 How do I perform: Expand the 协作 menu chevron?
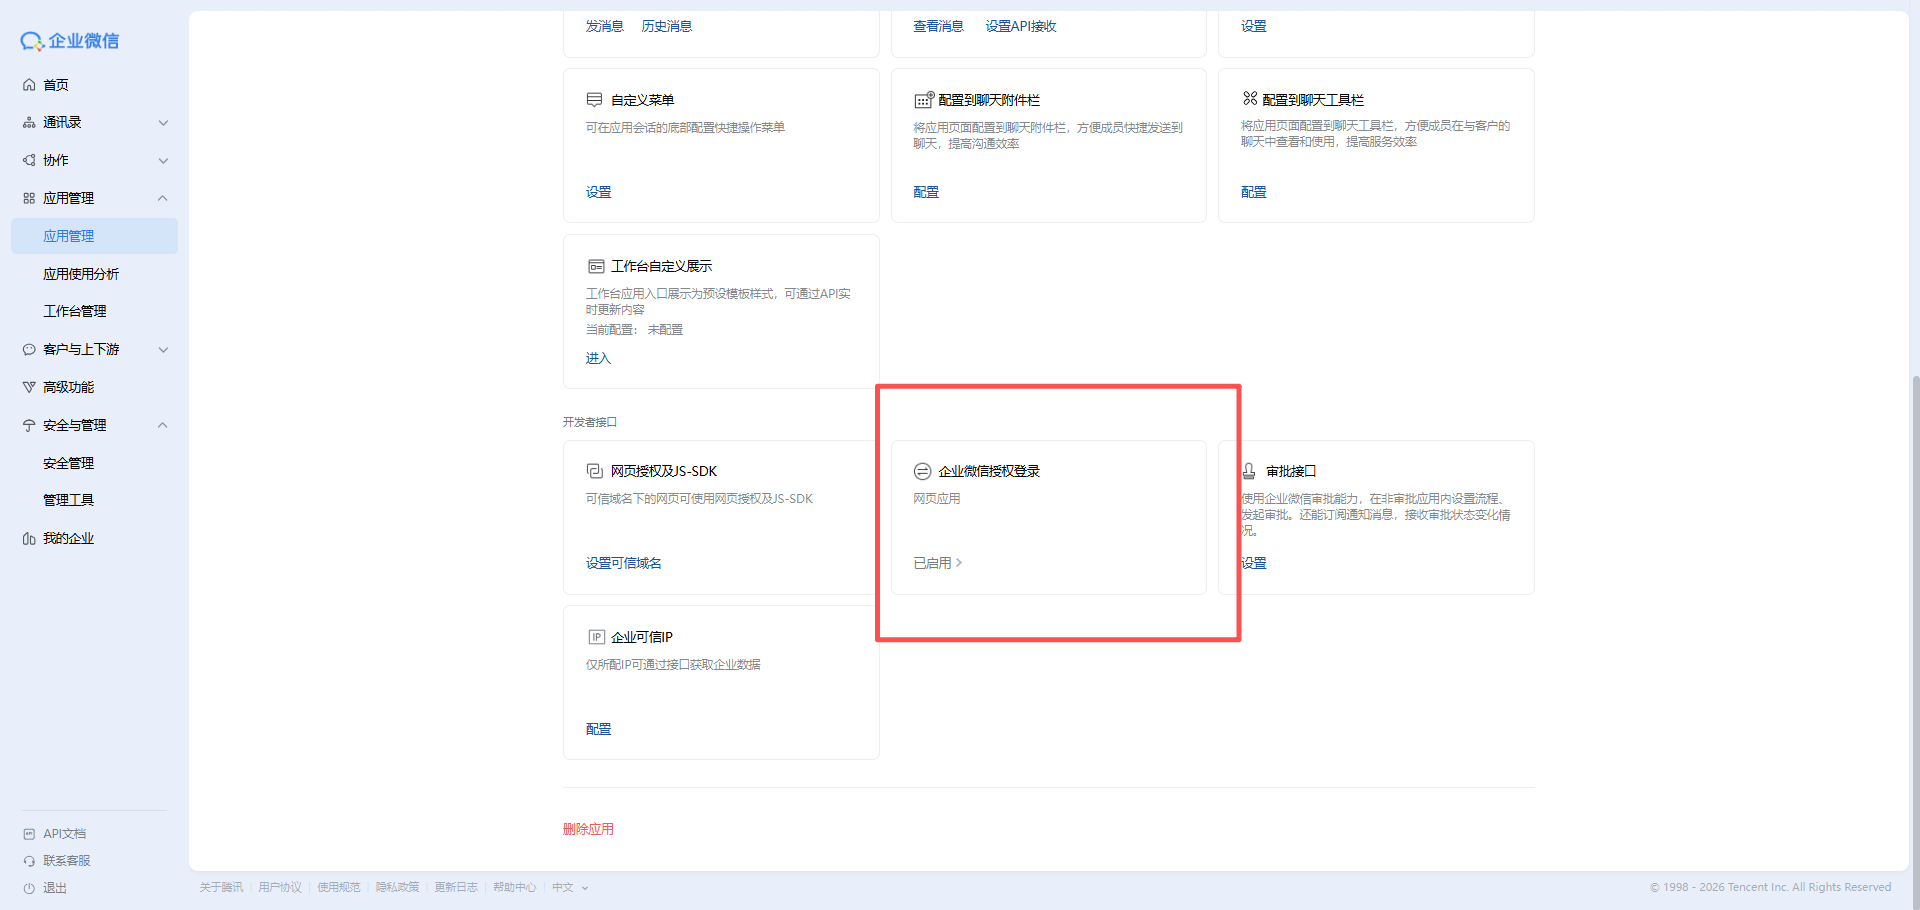tap(163, 161)
